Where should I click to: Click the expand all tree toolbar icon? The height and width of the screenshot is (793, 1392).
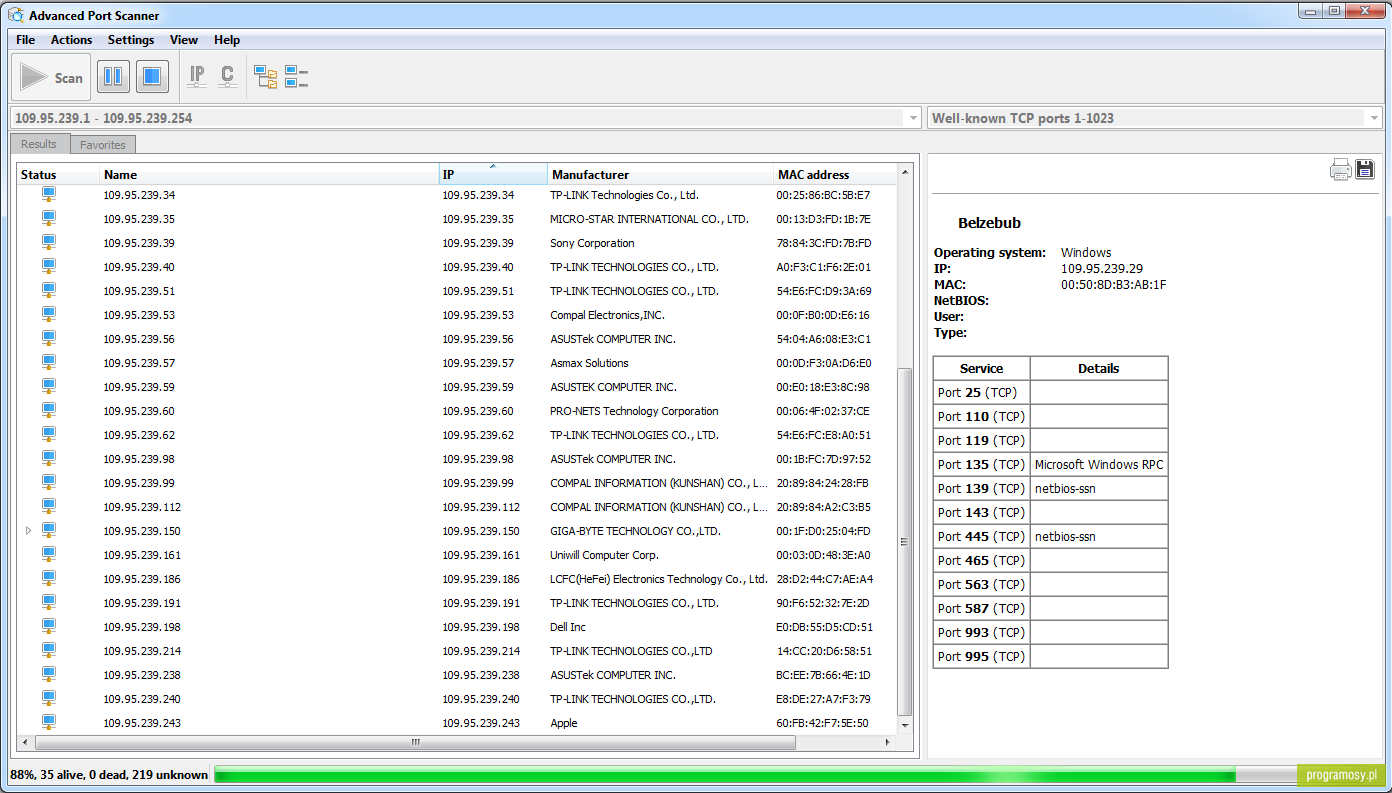click(265, 76)
